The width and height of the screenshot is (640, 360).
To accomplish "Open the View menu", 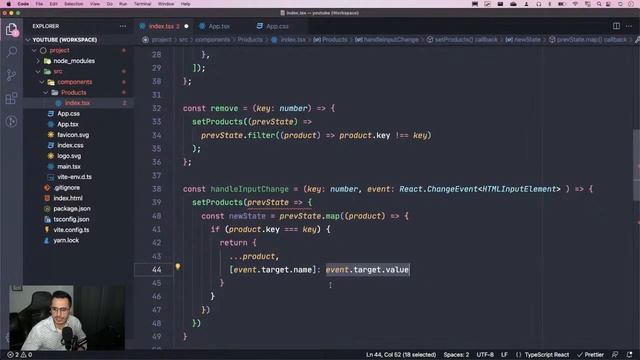I will pos(95,4).
